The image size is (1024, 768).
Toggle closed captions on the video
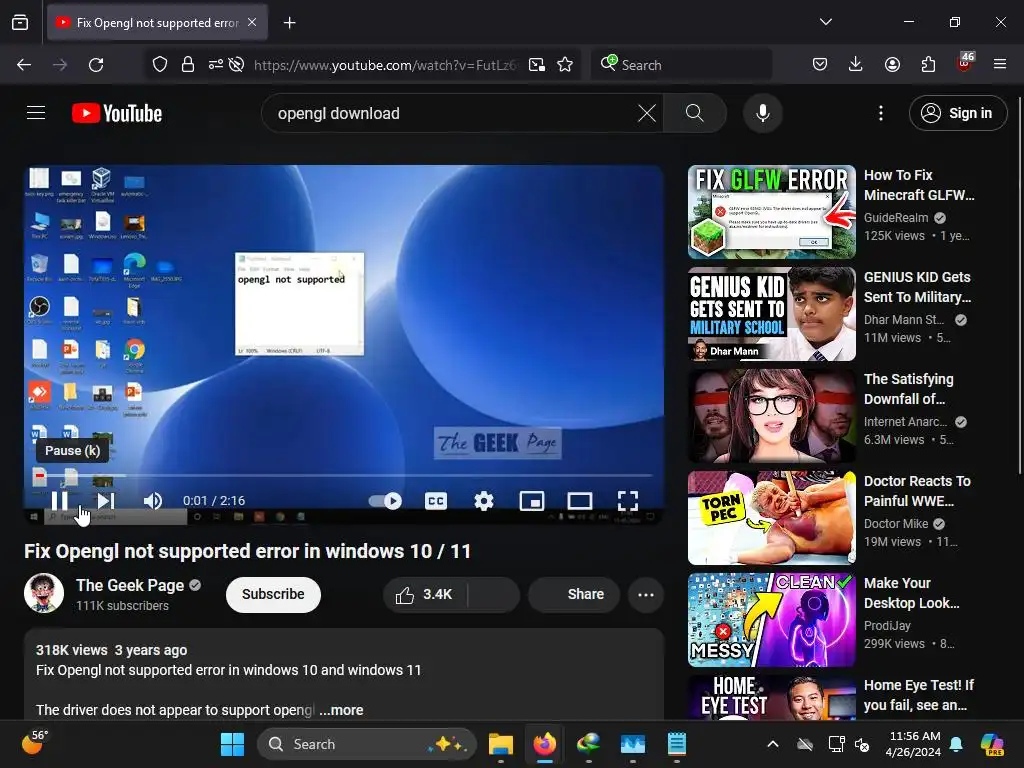(x=436, y=501)
